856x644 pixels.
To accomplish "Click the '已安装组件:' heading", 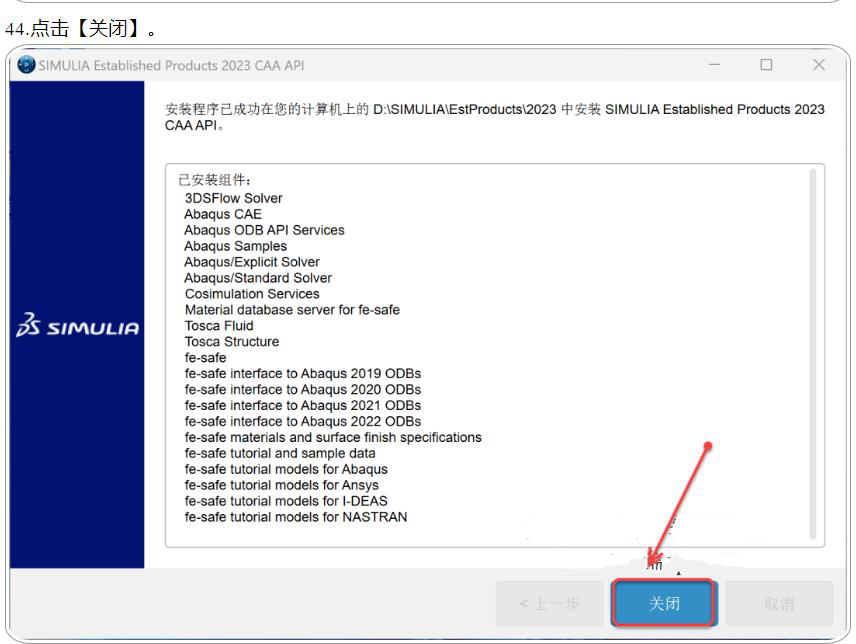I will pos(214,180).
